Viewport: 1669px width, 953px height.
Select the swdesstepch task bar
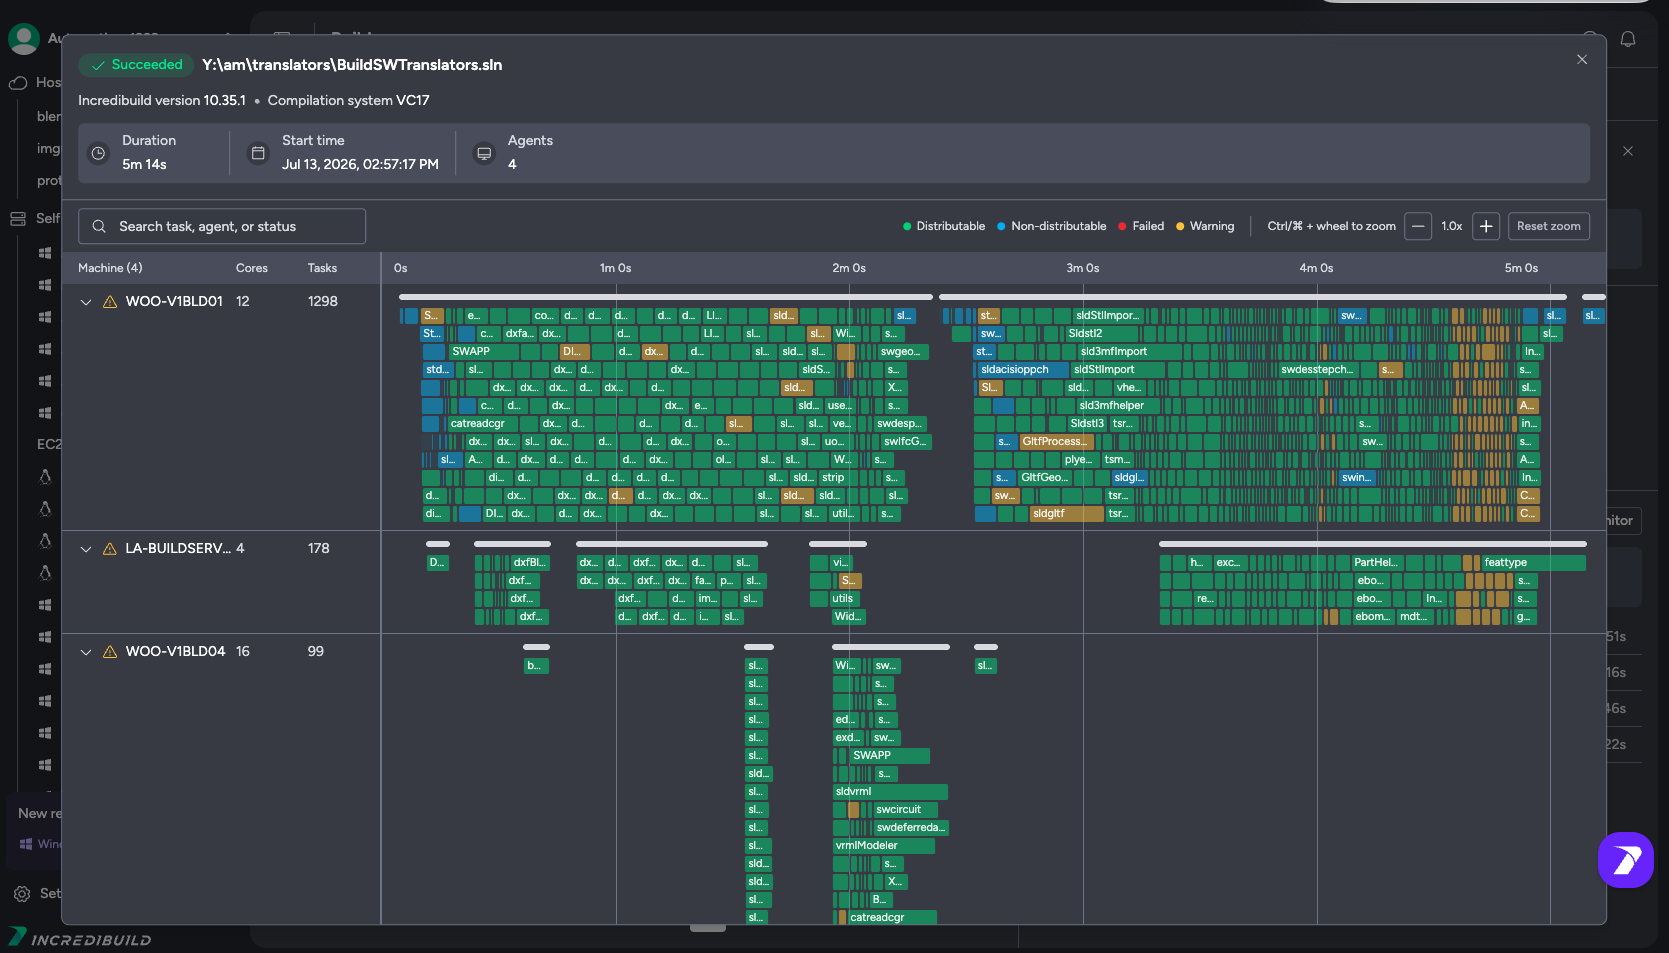tap(1317, 370)
